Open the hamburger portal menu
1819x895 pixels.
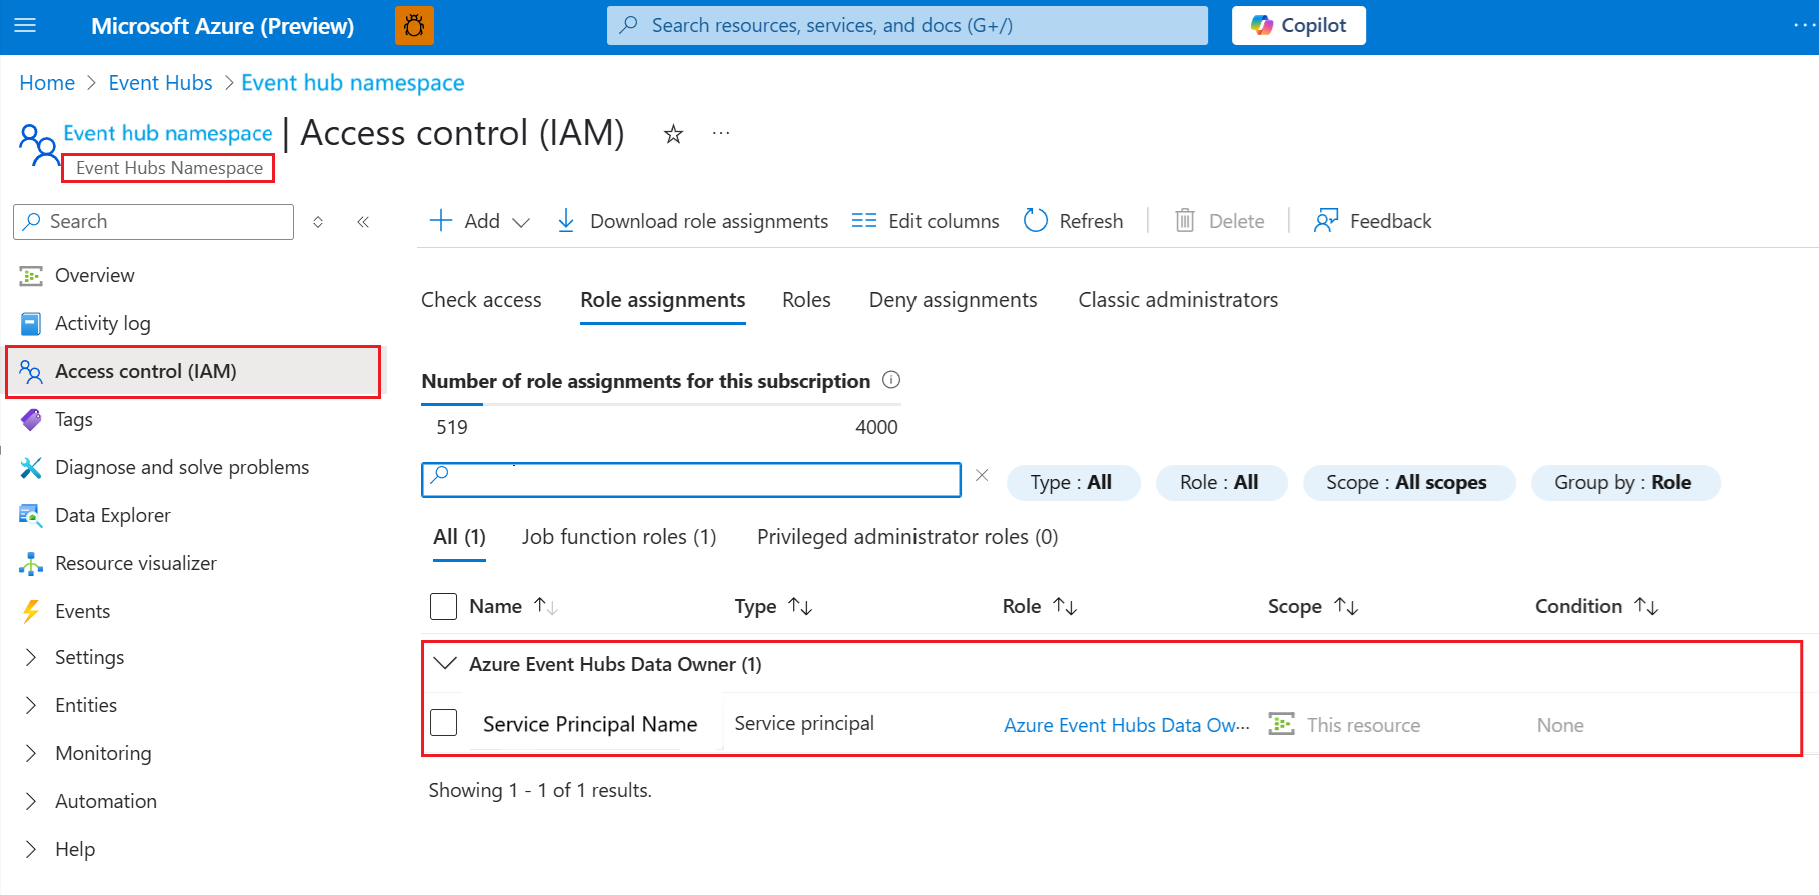(26, 26)
